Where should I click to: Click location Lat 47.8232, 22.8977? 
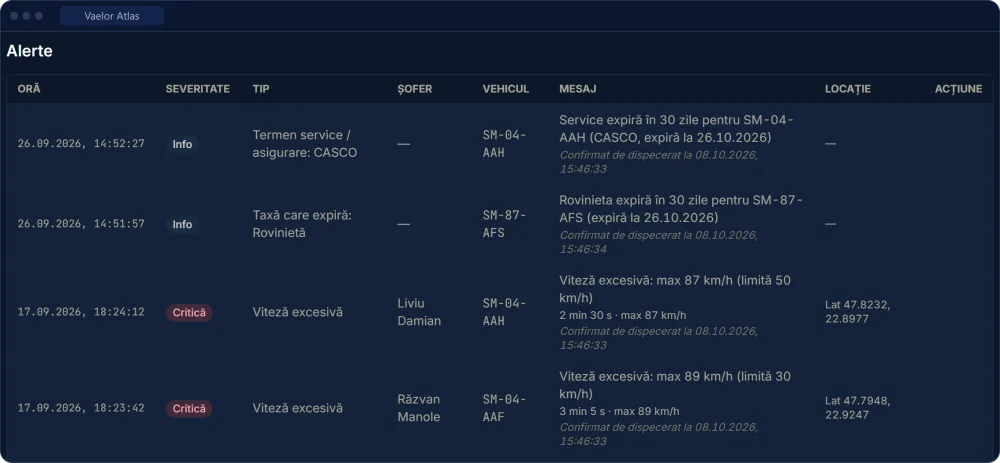(858, 312)
